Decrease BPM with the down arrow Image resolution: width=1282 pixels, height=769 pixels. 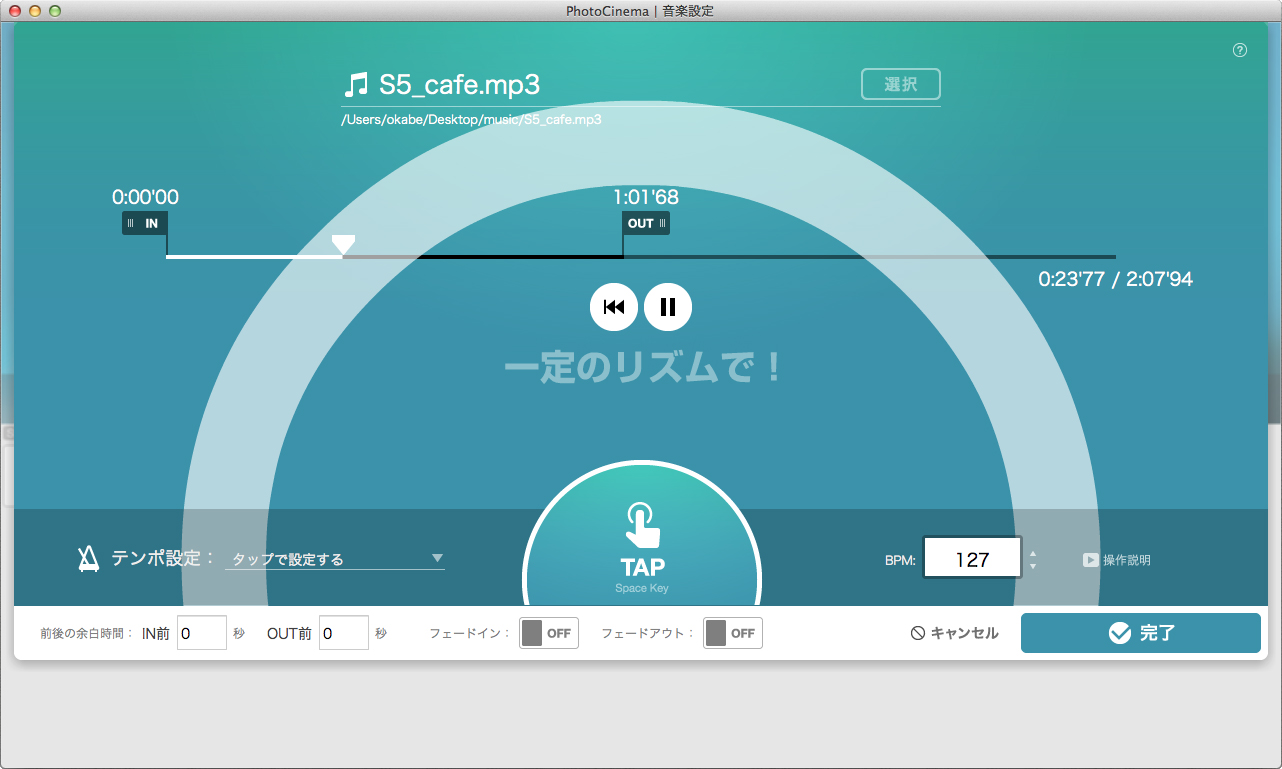point(1033,567)
